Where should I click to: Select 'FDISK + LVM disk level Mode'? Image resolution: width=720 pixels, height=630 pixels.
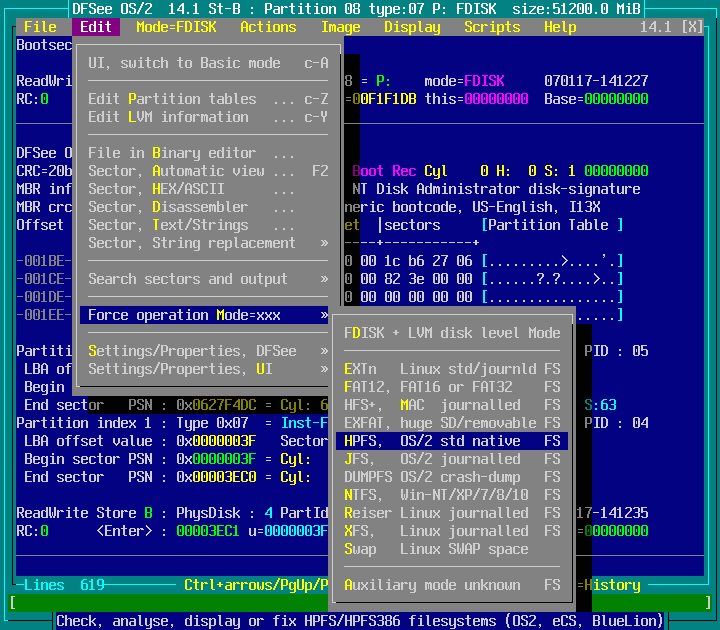tap(452, 333)
